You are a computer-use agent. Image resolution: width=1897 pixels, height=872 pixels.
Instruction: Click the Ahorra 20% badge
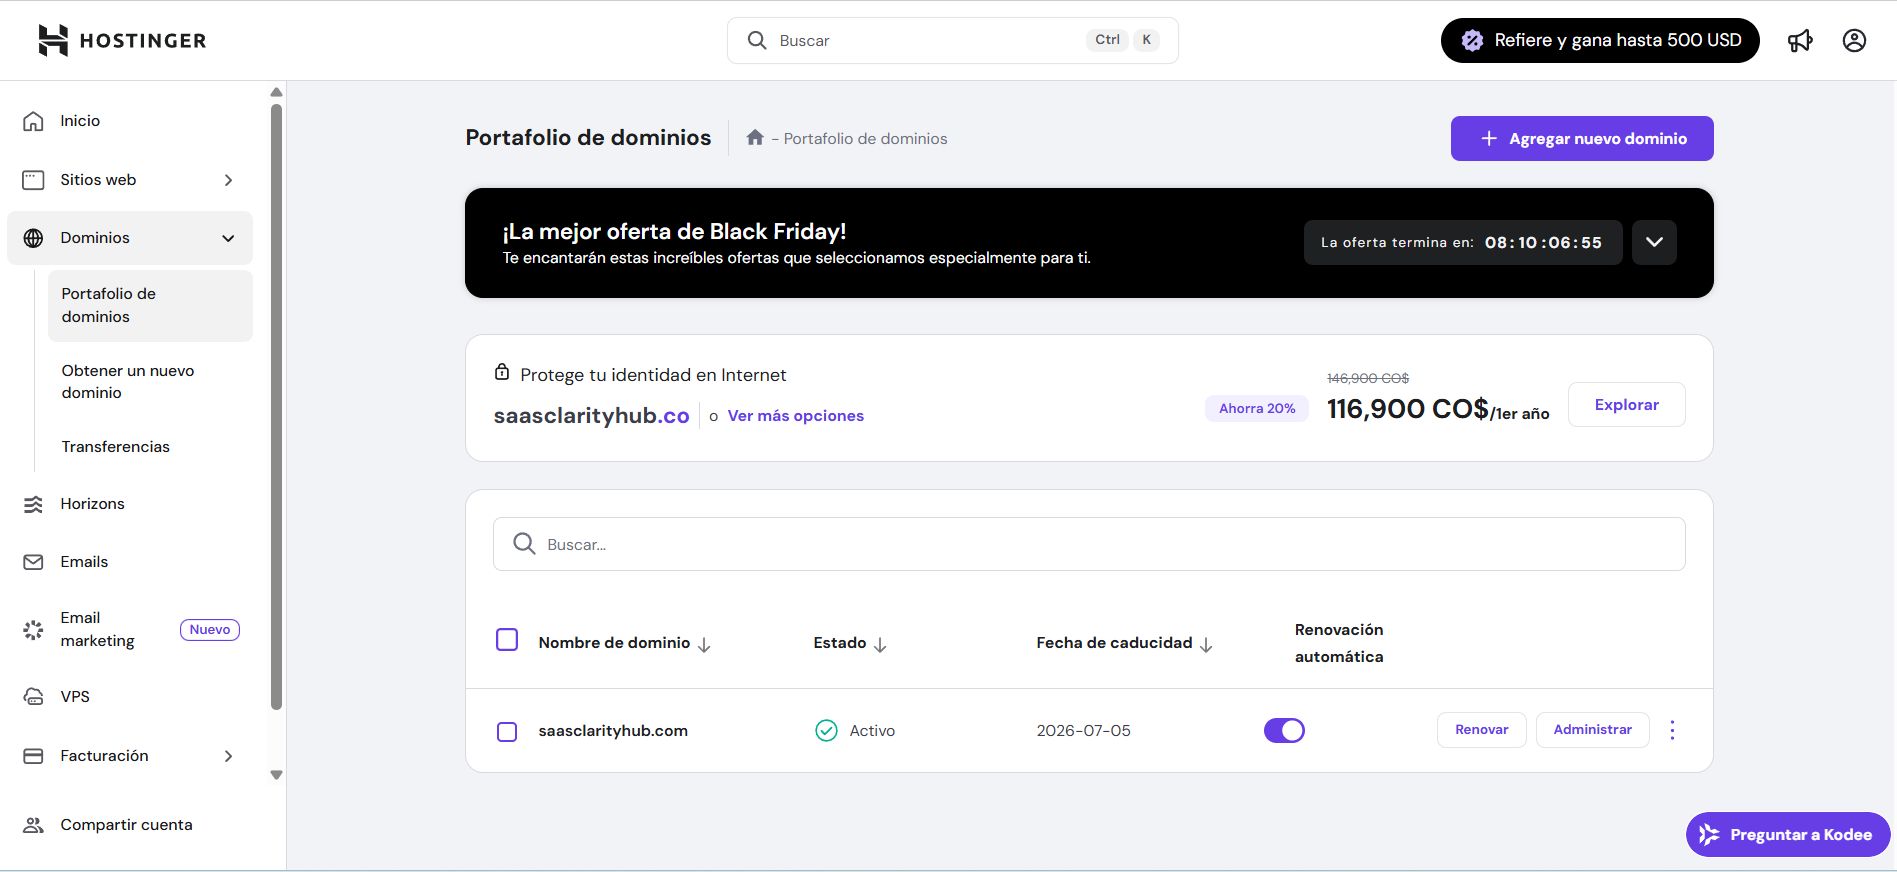click(1257, 408)
